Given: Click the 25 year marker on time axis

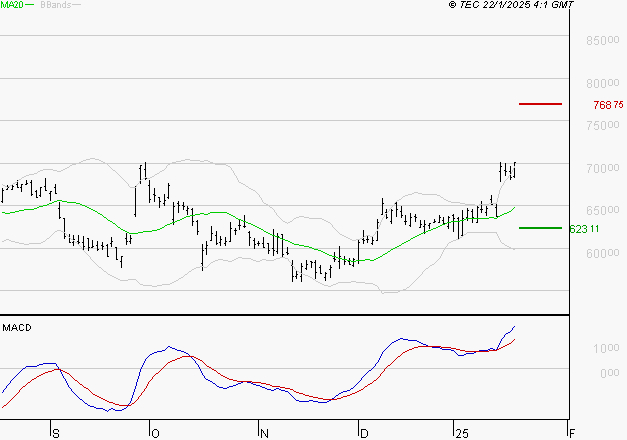Looking at the screenshot, I should 462,433.
